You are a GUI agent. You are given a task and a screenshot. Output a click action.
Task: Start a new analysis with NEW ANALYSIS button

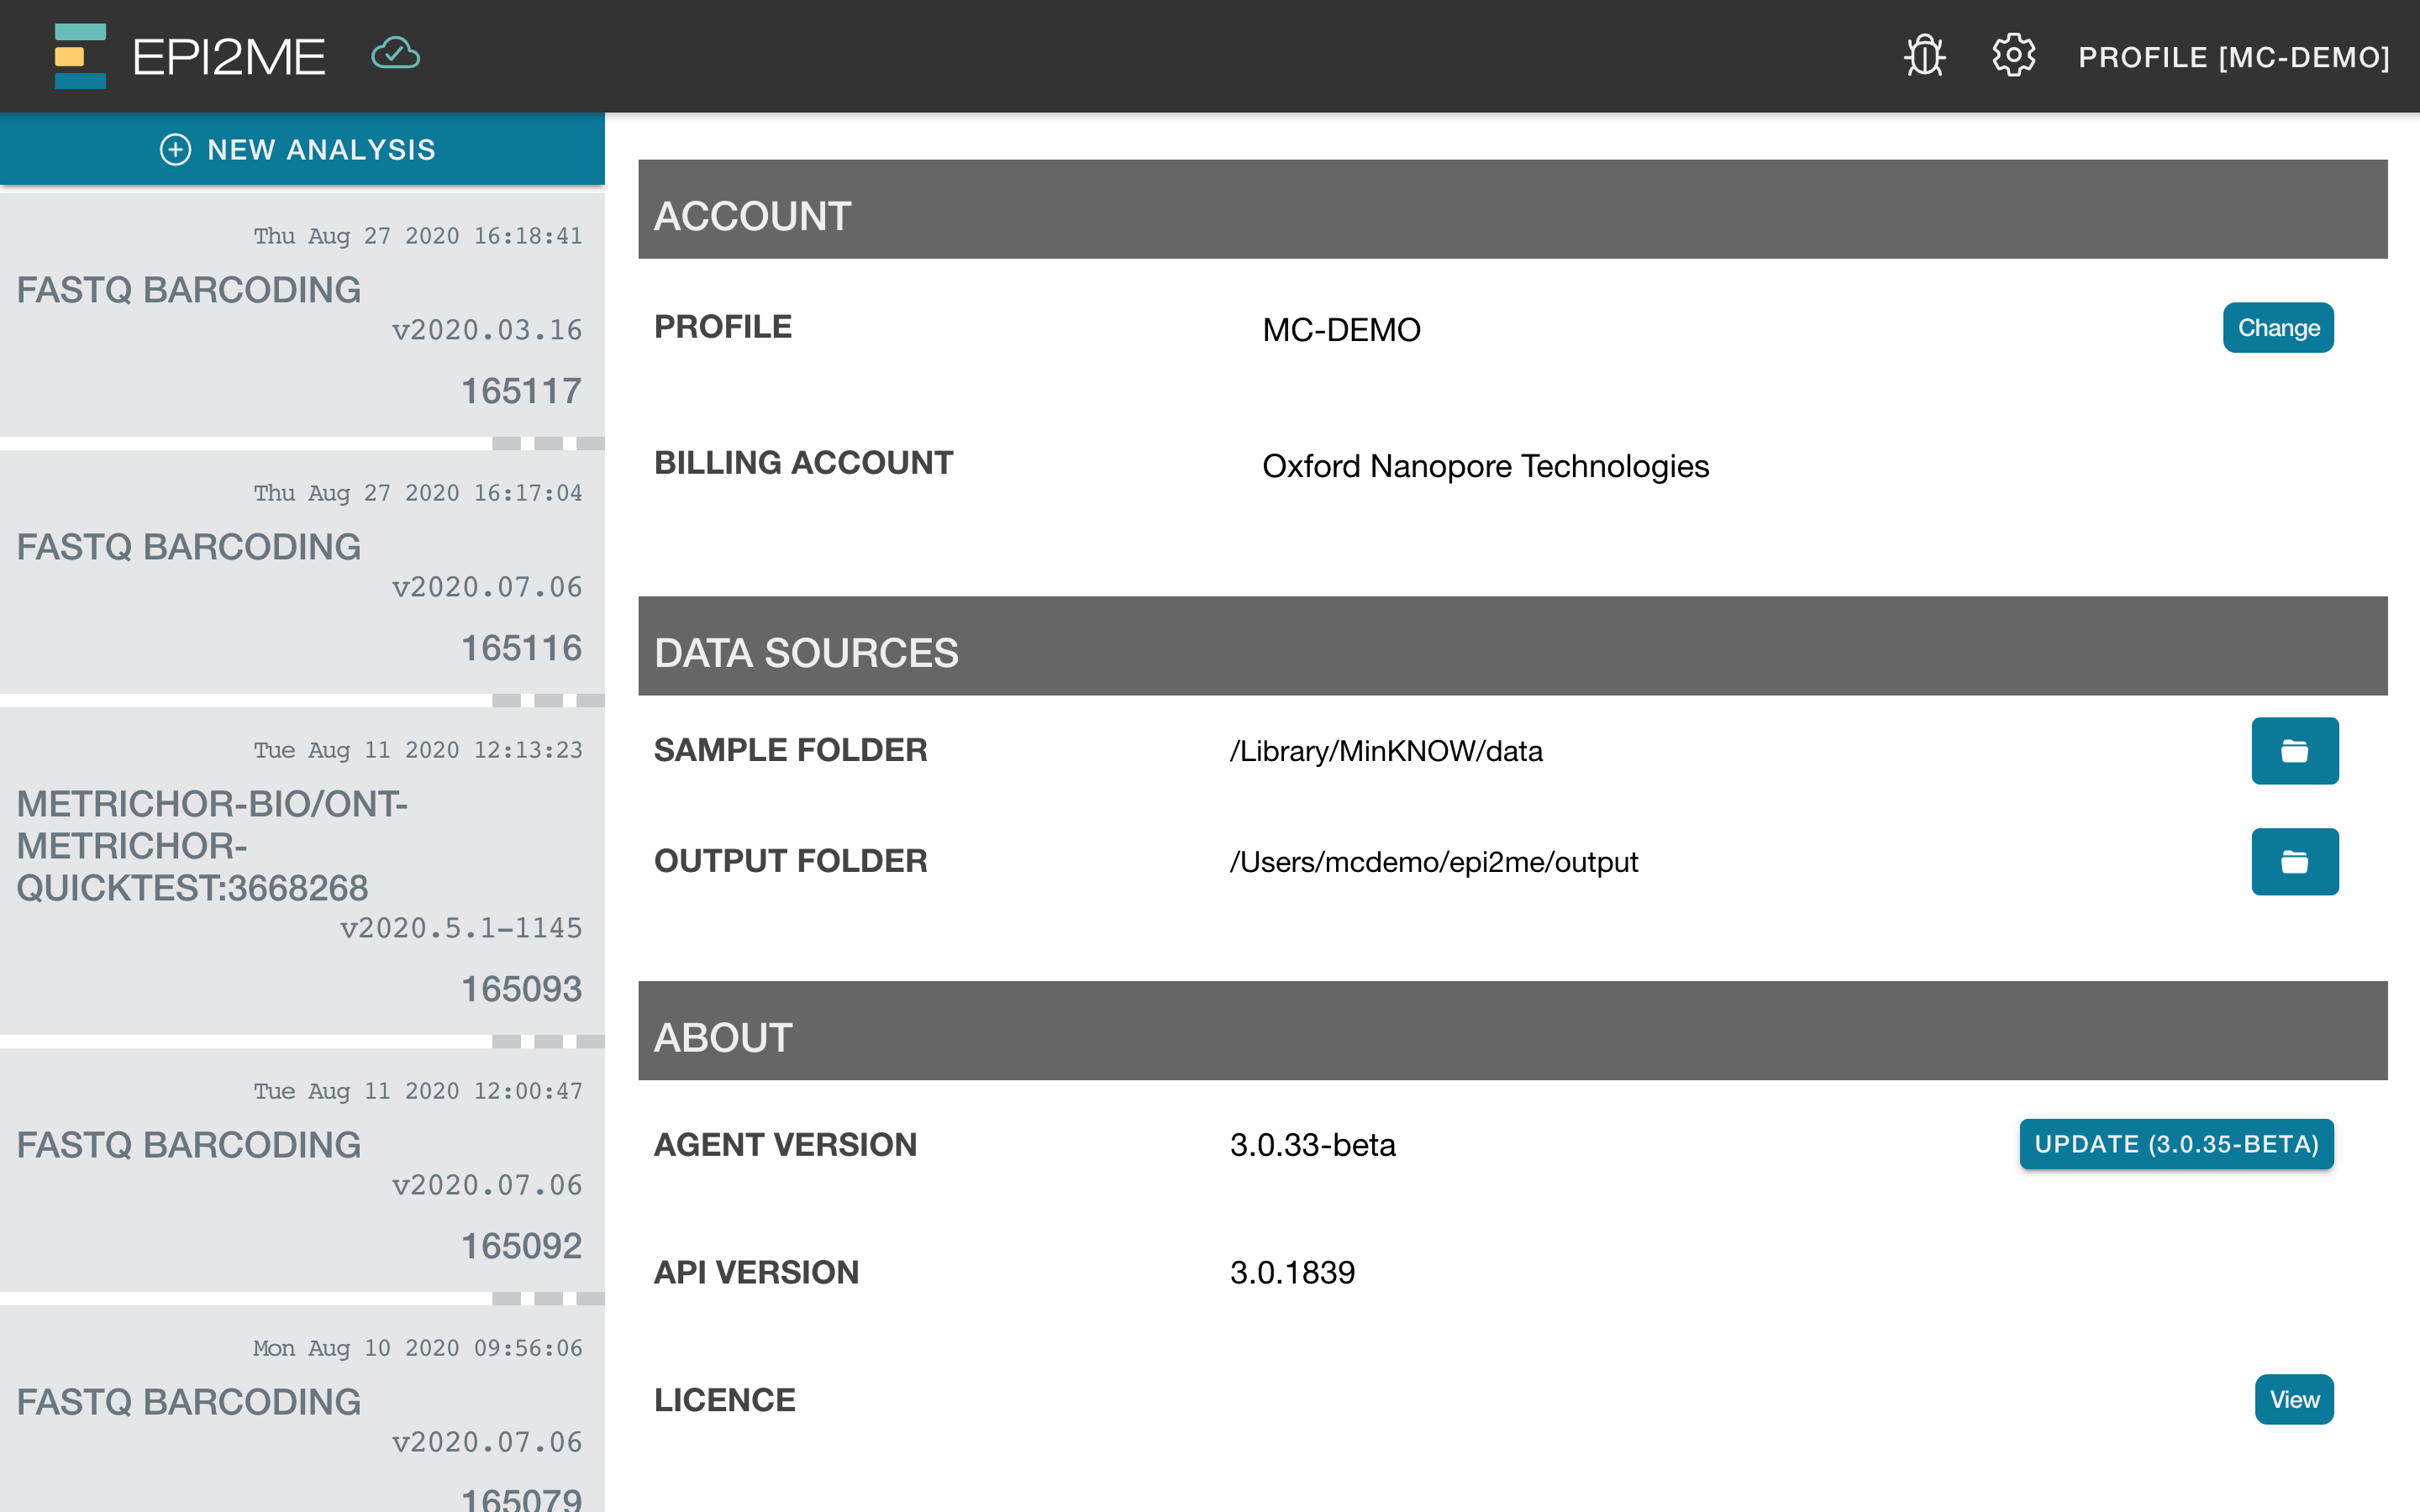point(302,149)
